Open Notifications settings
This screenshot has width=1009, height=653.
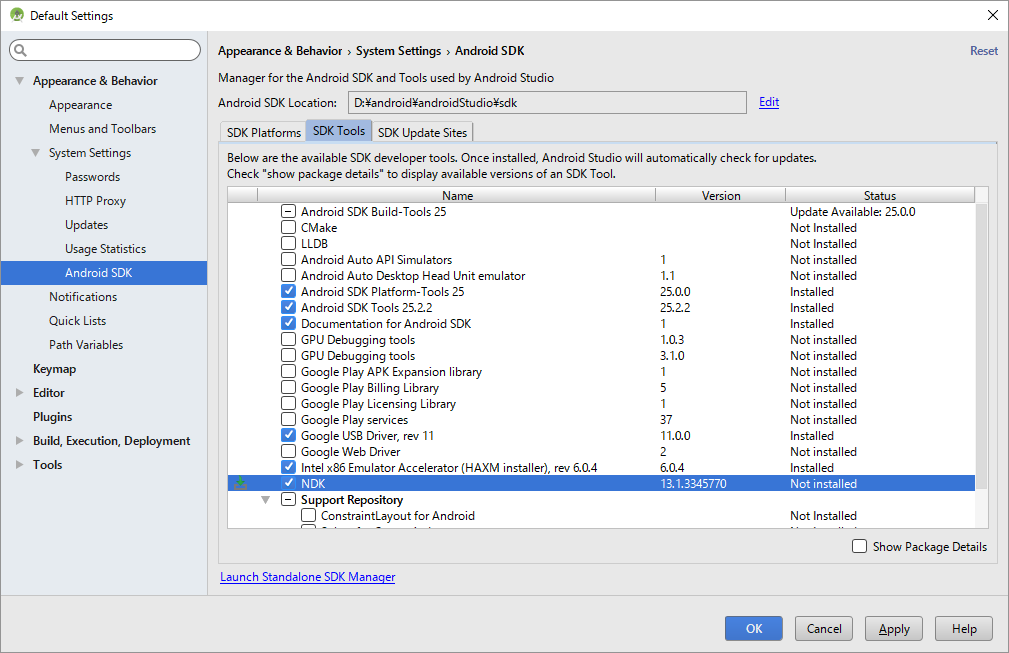(x=83, y=297)
